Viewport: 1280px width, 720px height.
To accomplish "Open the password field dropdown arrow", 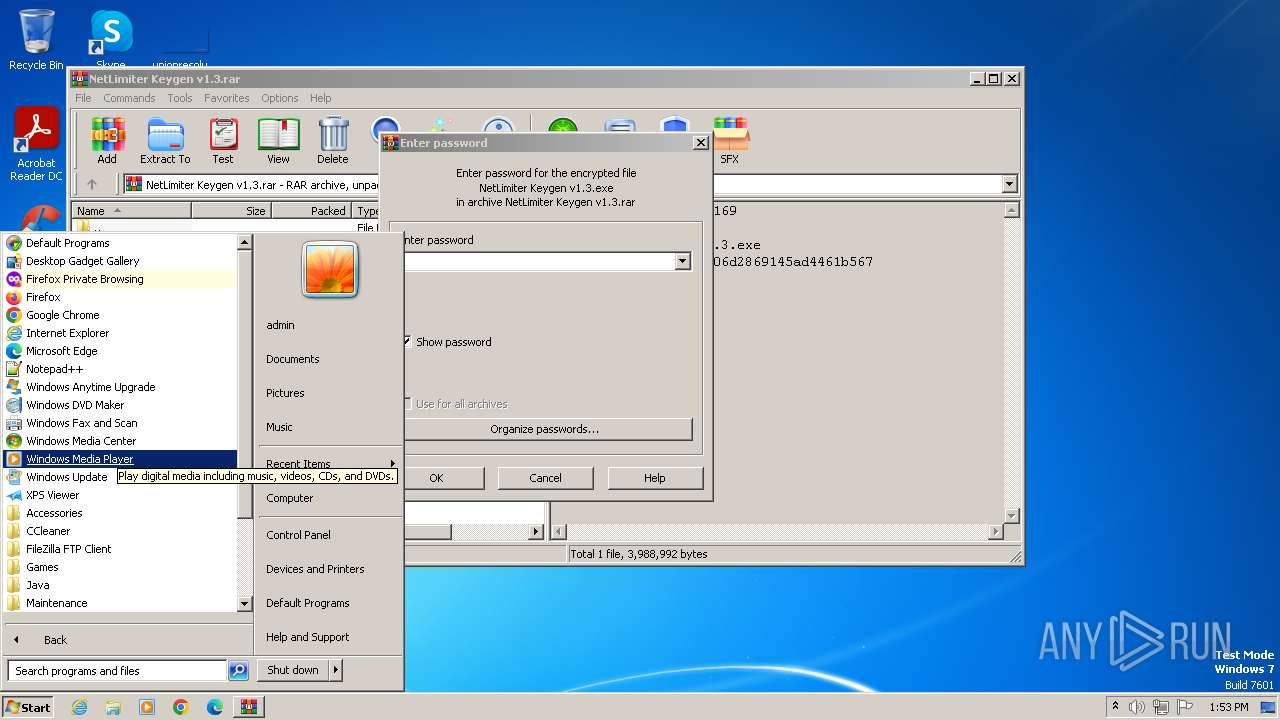I will pos(682,261).
